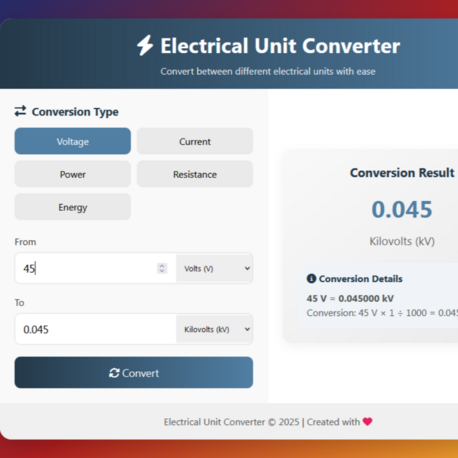This screenshot has height=458, width=458.
Task: Click the large 0.045 result value
Action: pos(402,209)
